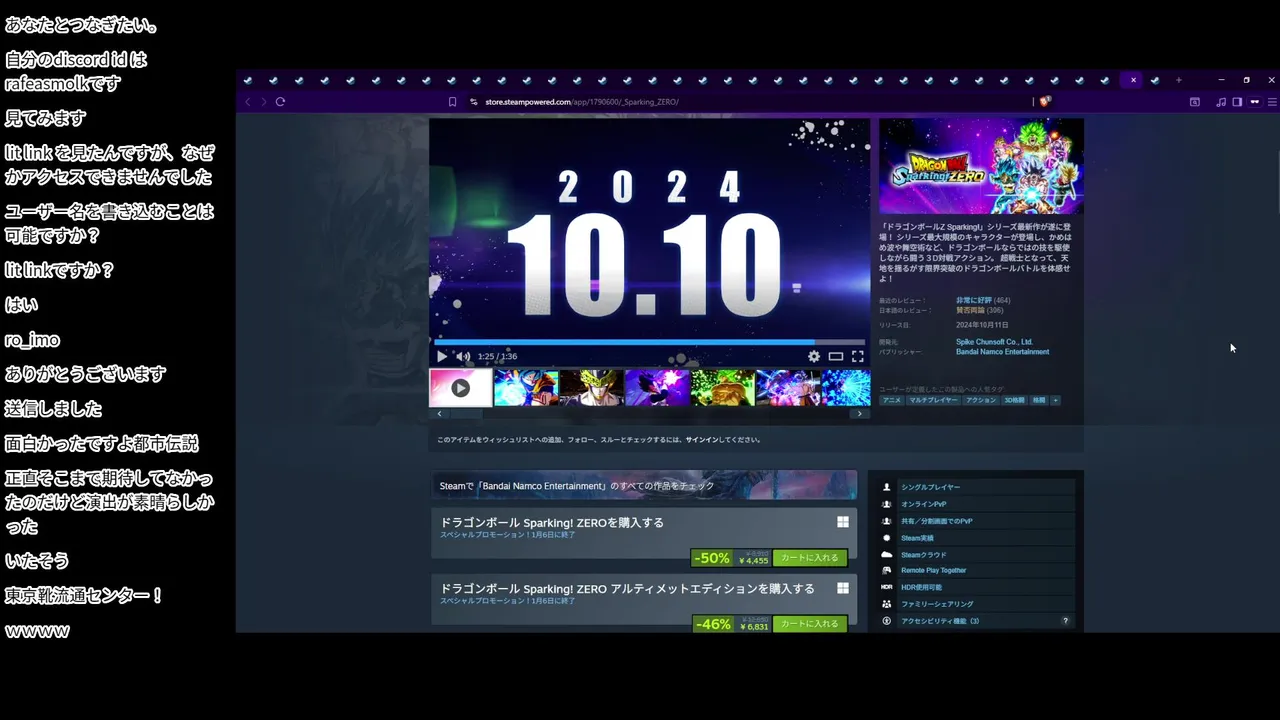Image resolution: width=1280 pixels, height=720 pixels.
Task: Click Windows icon on Ultimate Edition box
Action: tap(843, 588)
